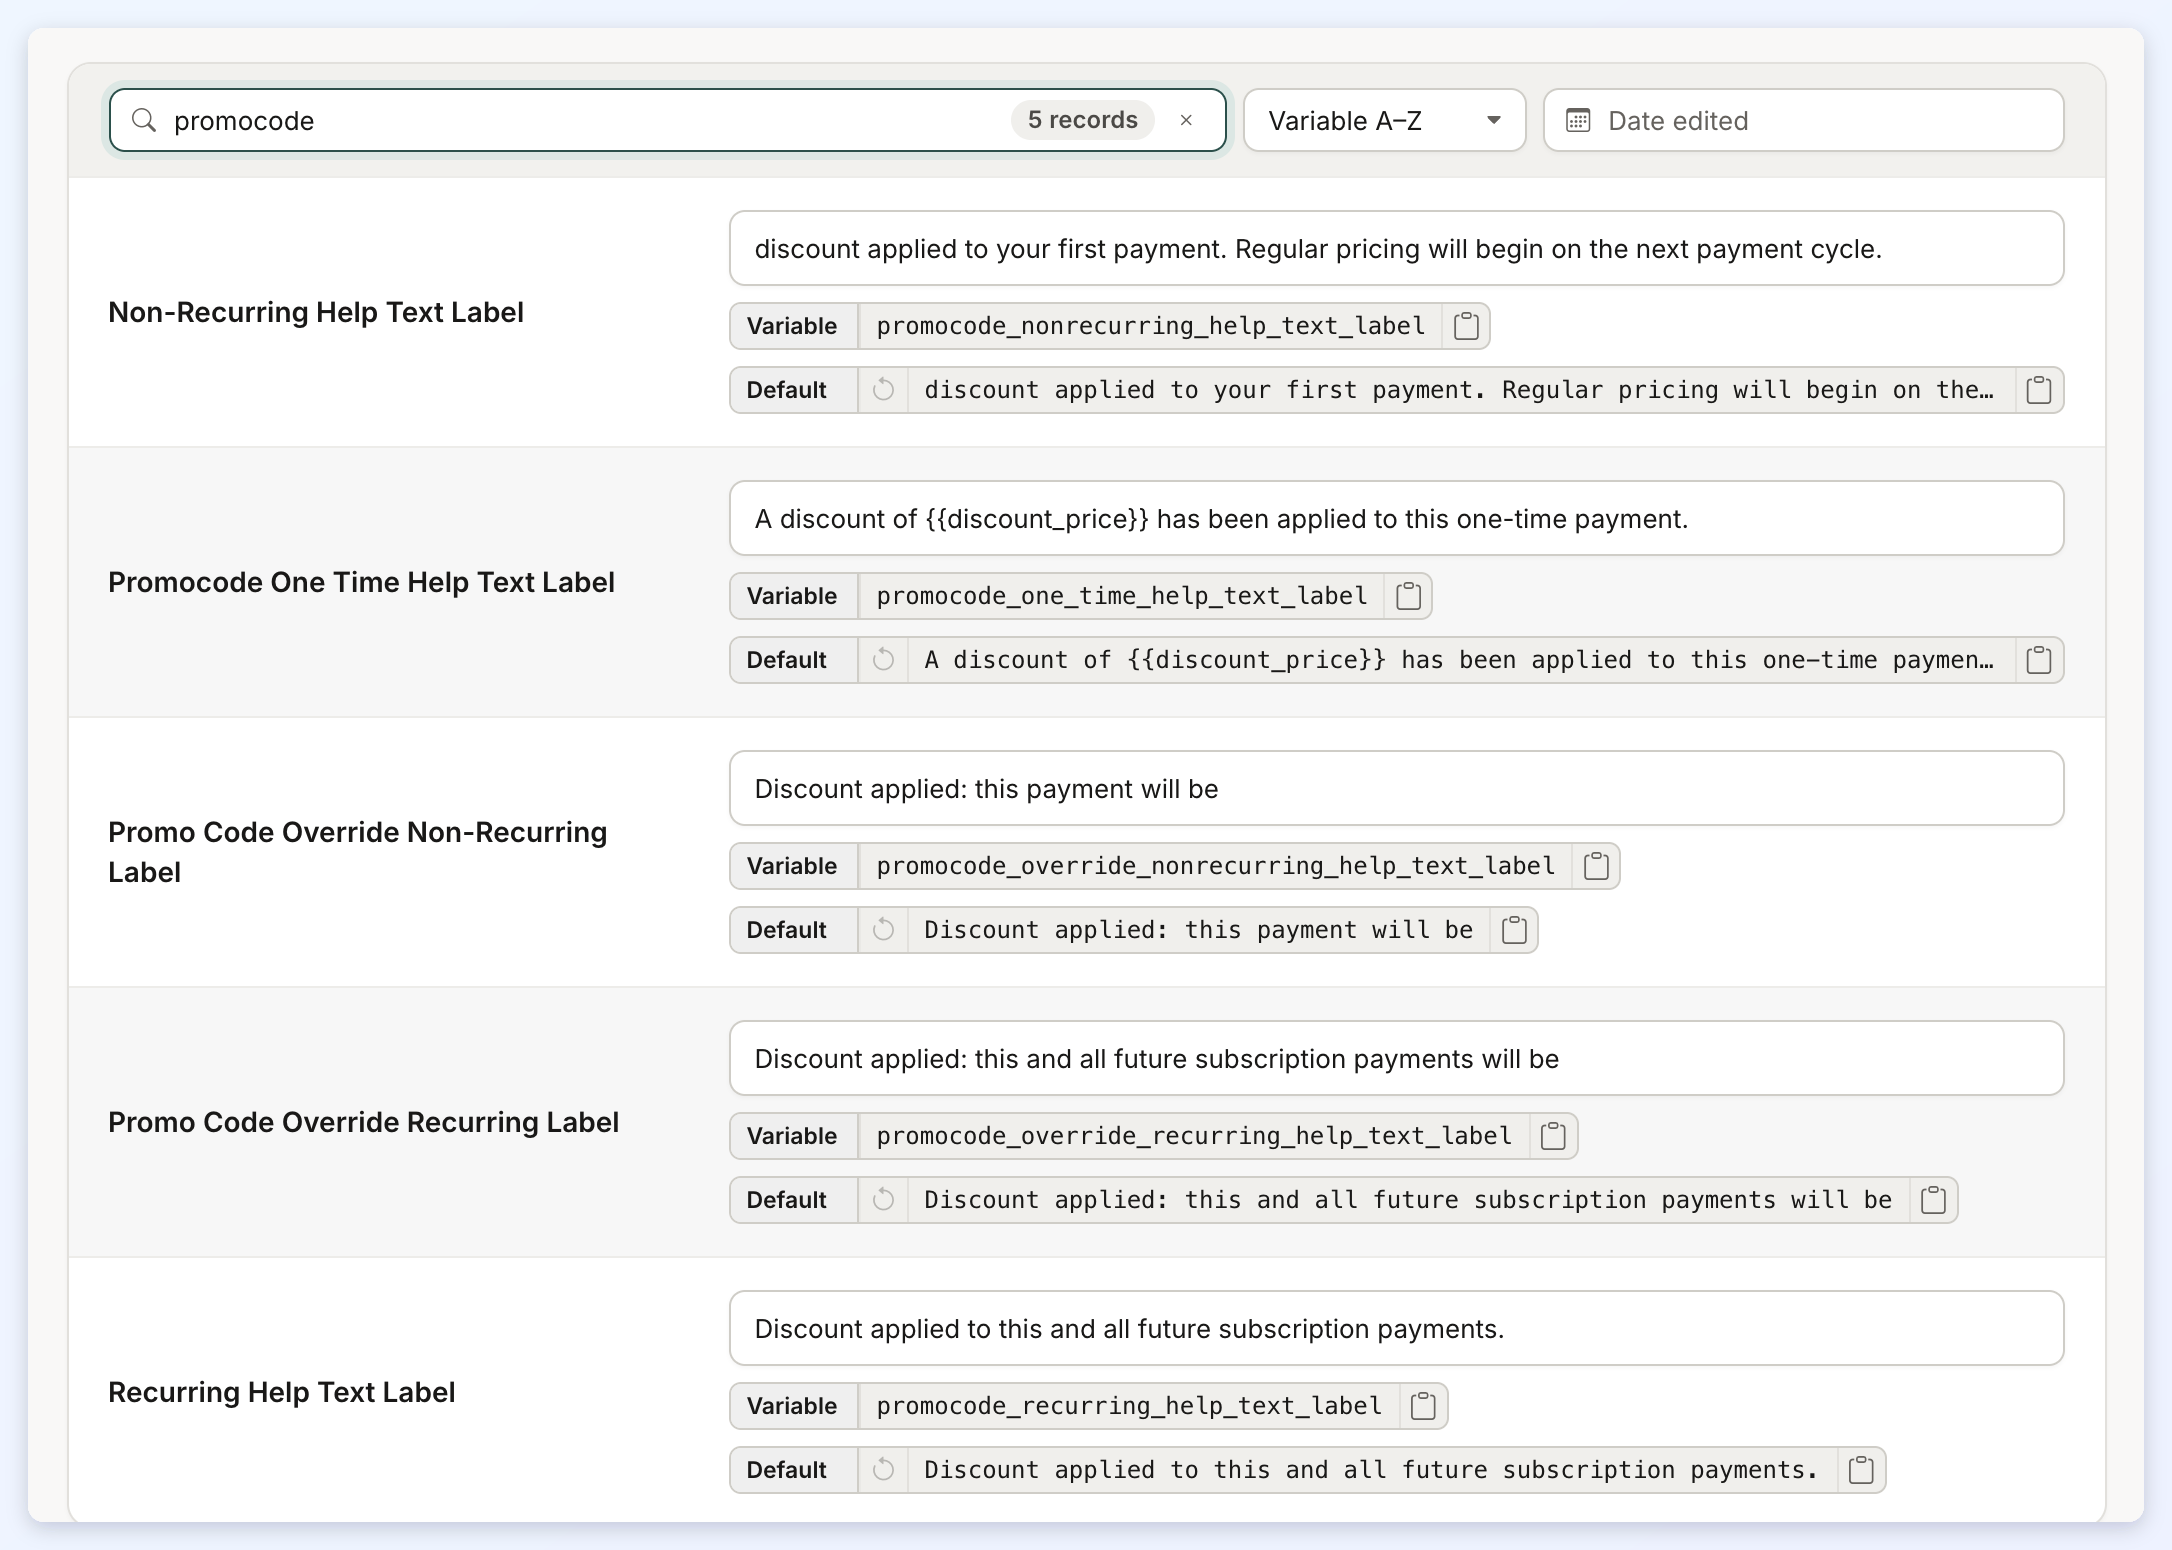The height and width of the screenshot is (1550, 2172).
Task: Reset Promo Code Override Recurring Label default
Action: pos(883,1200)
